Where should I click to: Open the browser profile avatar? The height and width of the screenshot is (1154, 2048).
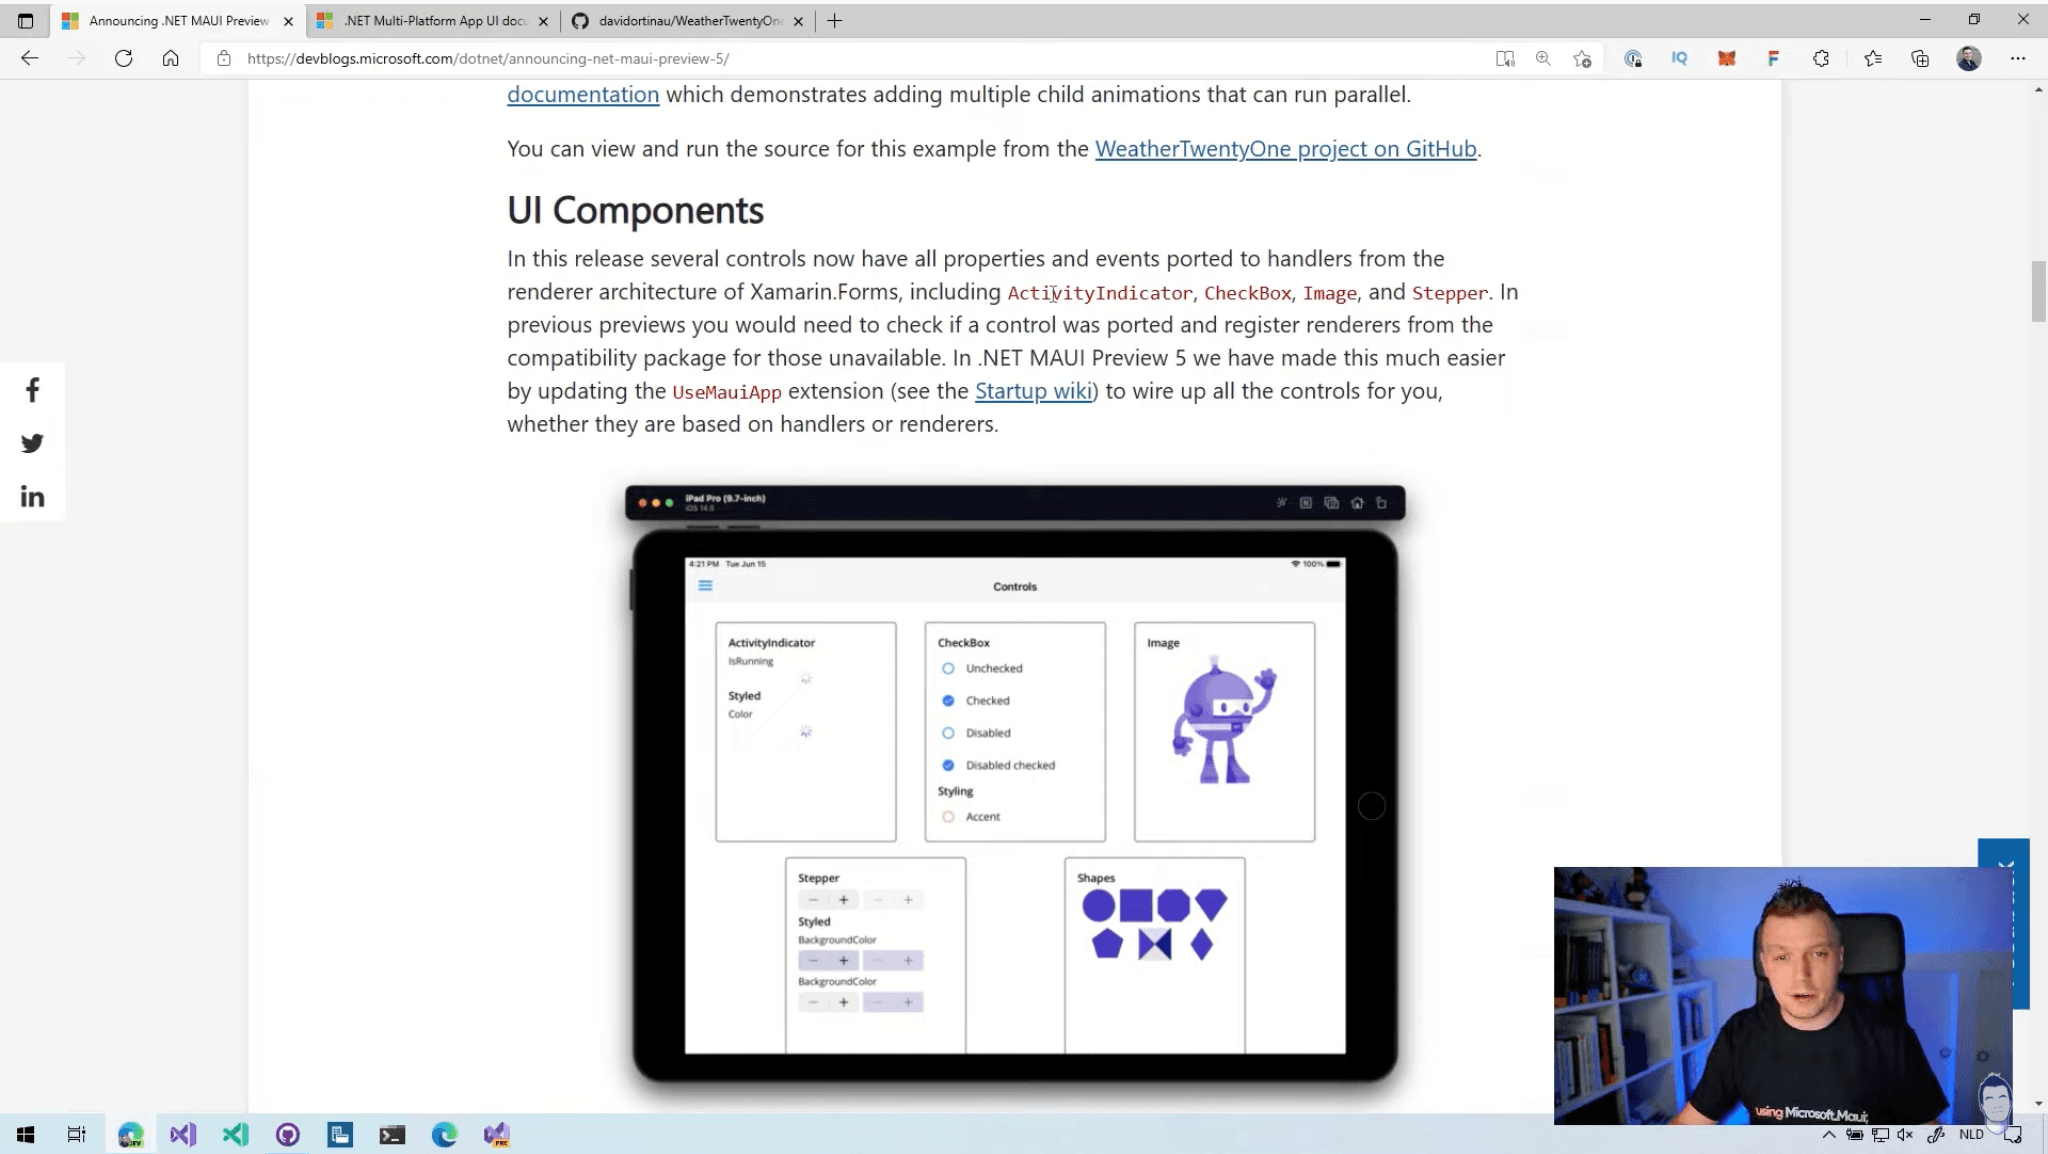(x=1969, y=58)
